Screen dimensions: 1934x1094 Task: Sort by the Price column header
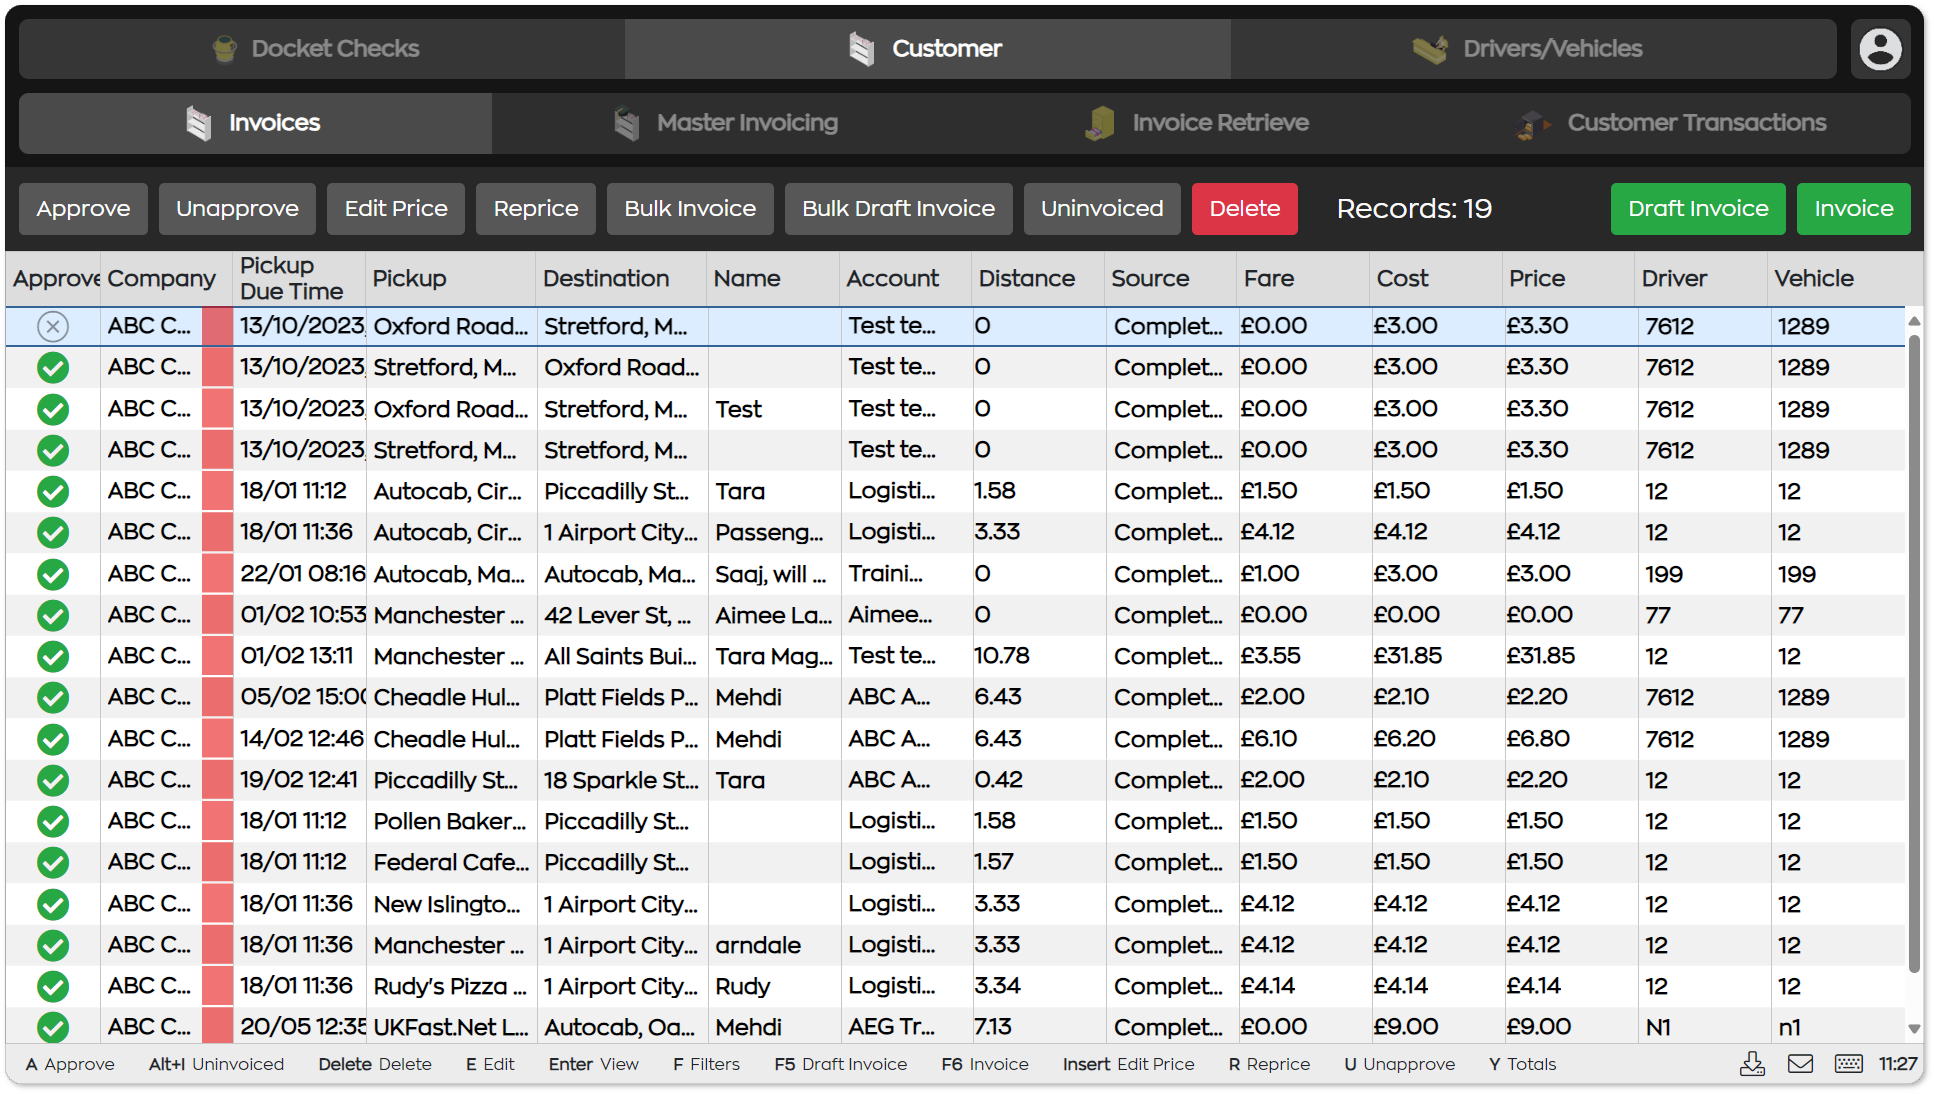(x=1568, y=278)
